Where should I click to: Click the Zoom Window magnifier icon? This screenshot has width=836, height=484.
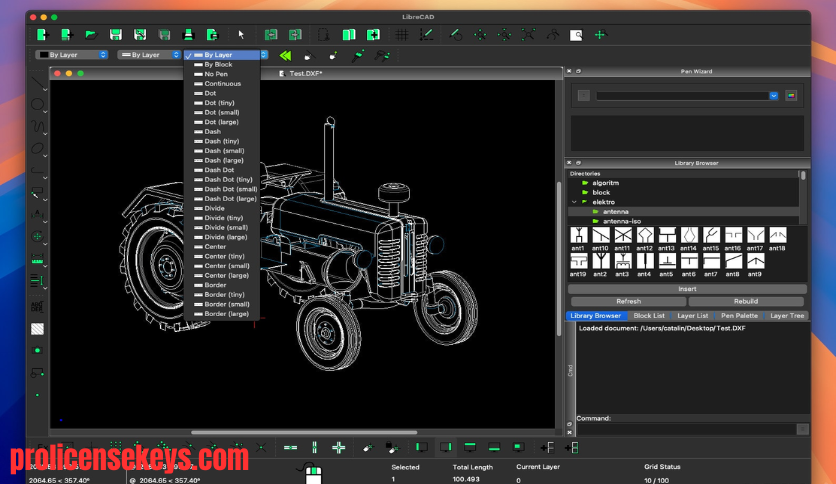click(576, 35)
